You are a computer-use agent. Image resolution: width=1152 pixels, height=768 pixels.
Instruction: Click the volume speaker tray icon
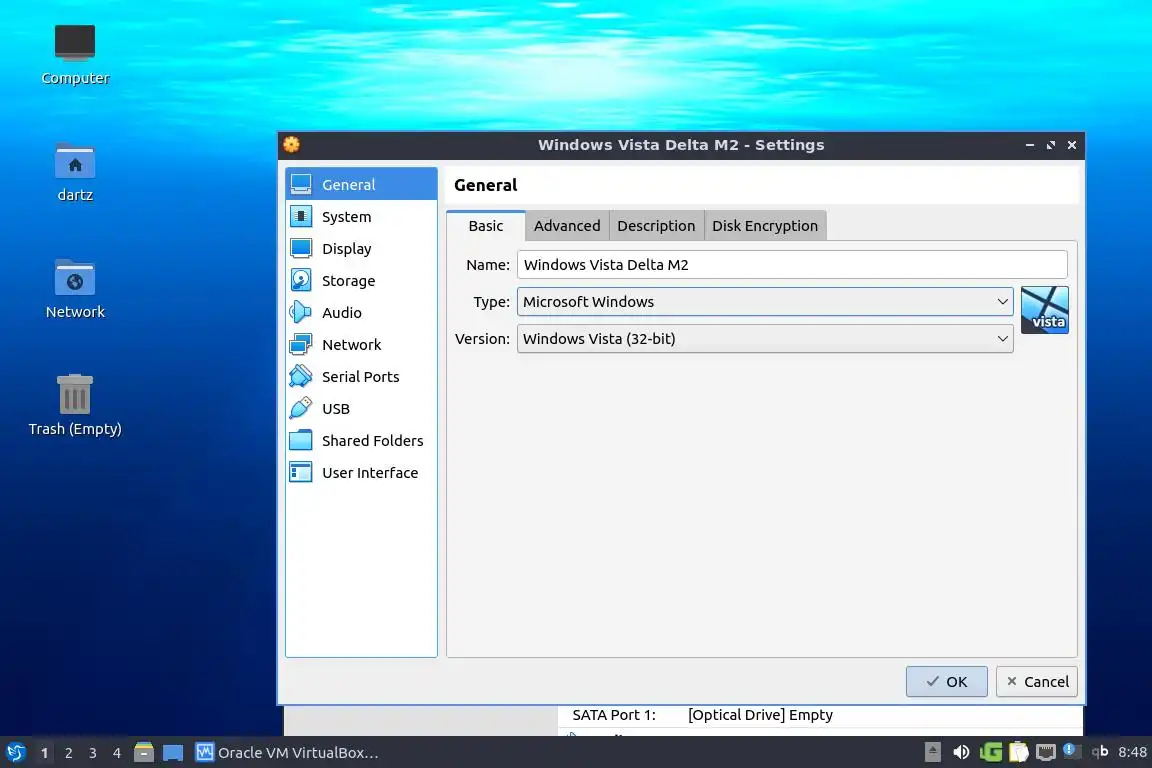[961, 752]
